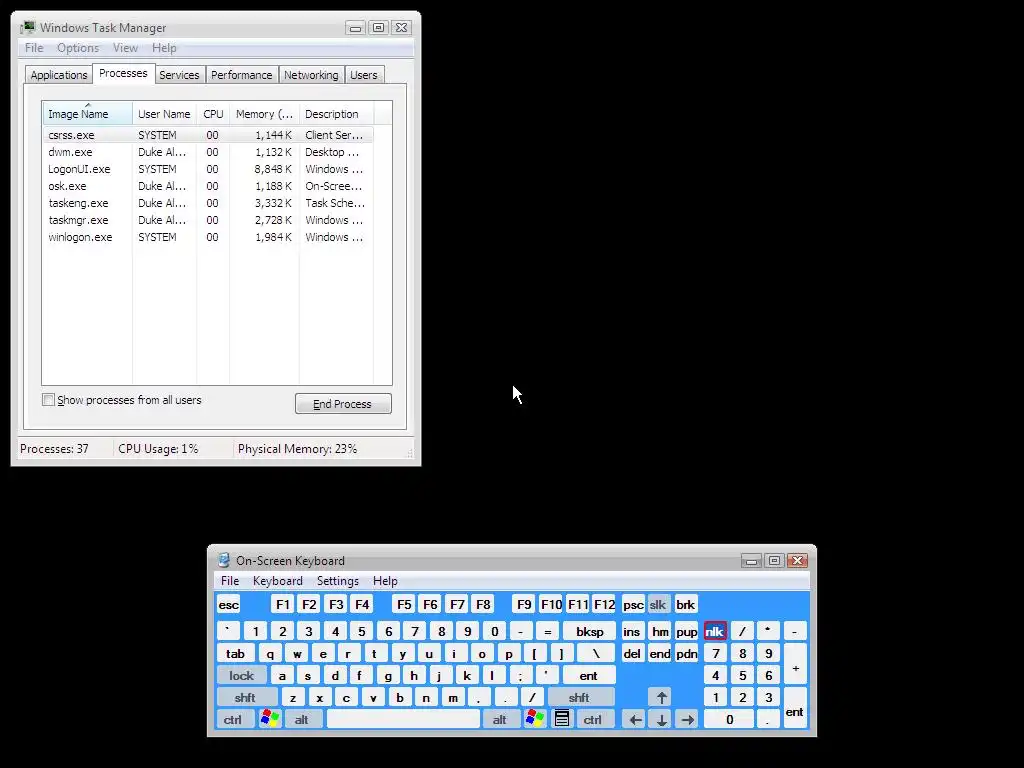Image resolution: width=1024 pixels, height=768 pixels.
Task: Switch to the Services tab
Action: (x=179, y=74)
